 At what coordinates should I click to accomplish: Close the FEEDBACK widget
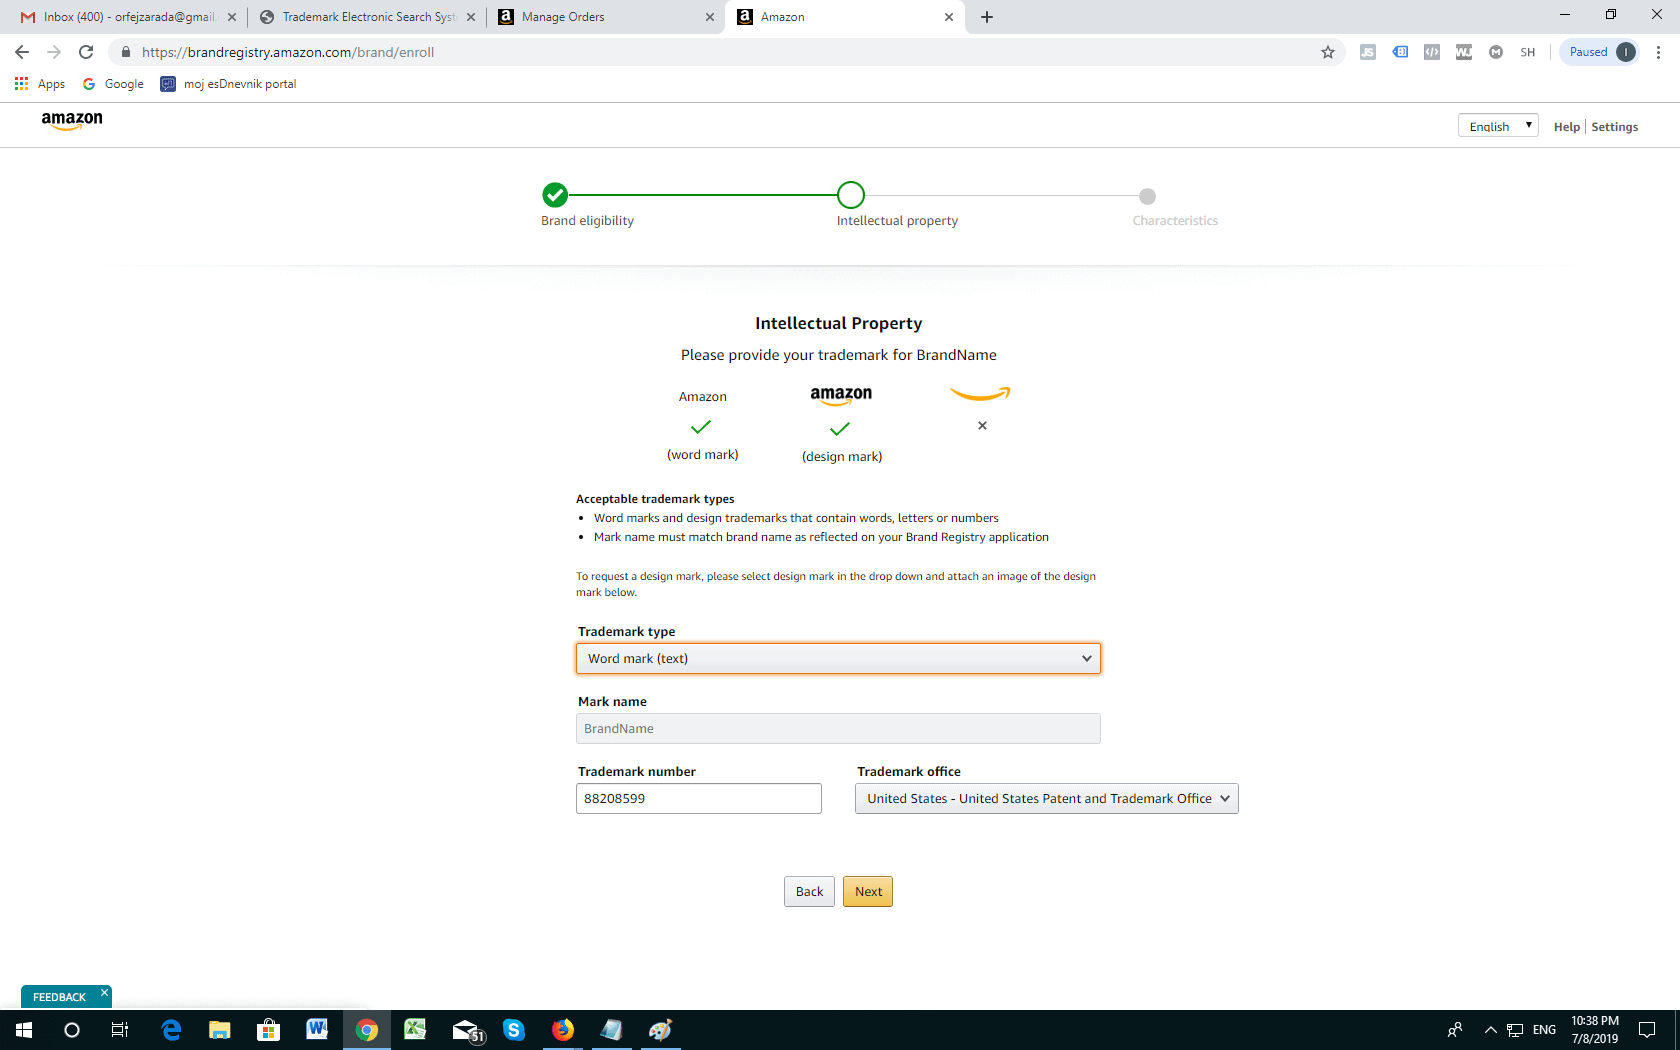point(104,992)
